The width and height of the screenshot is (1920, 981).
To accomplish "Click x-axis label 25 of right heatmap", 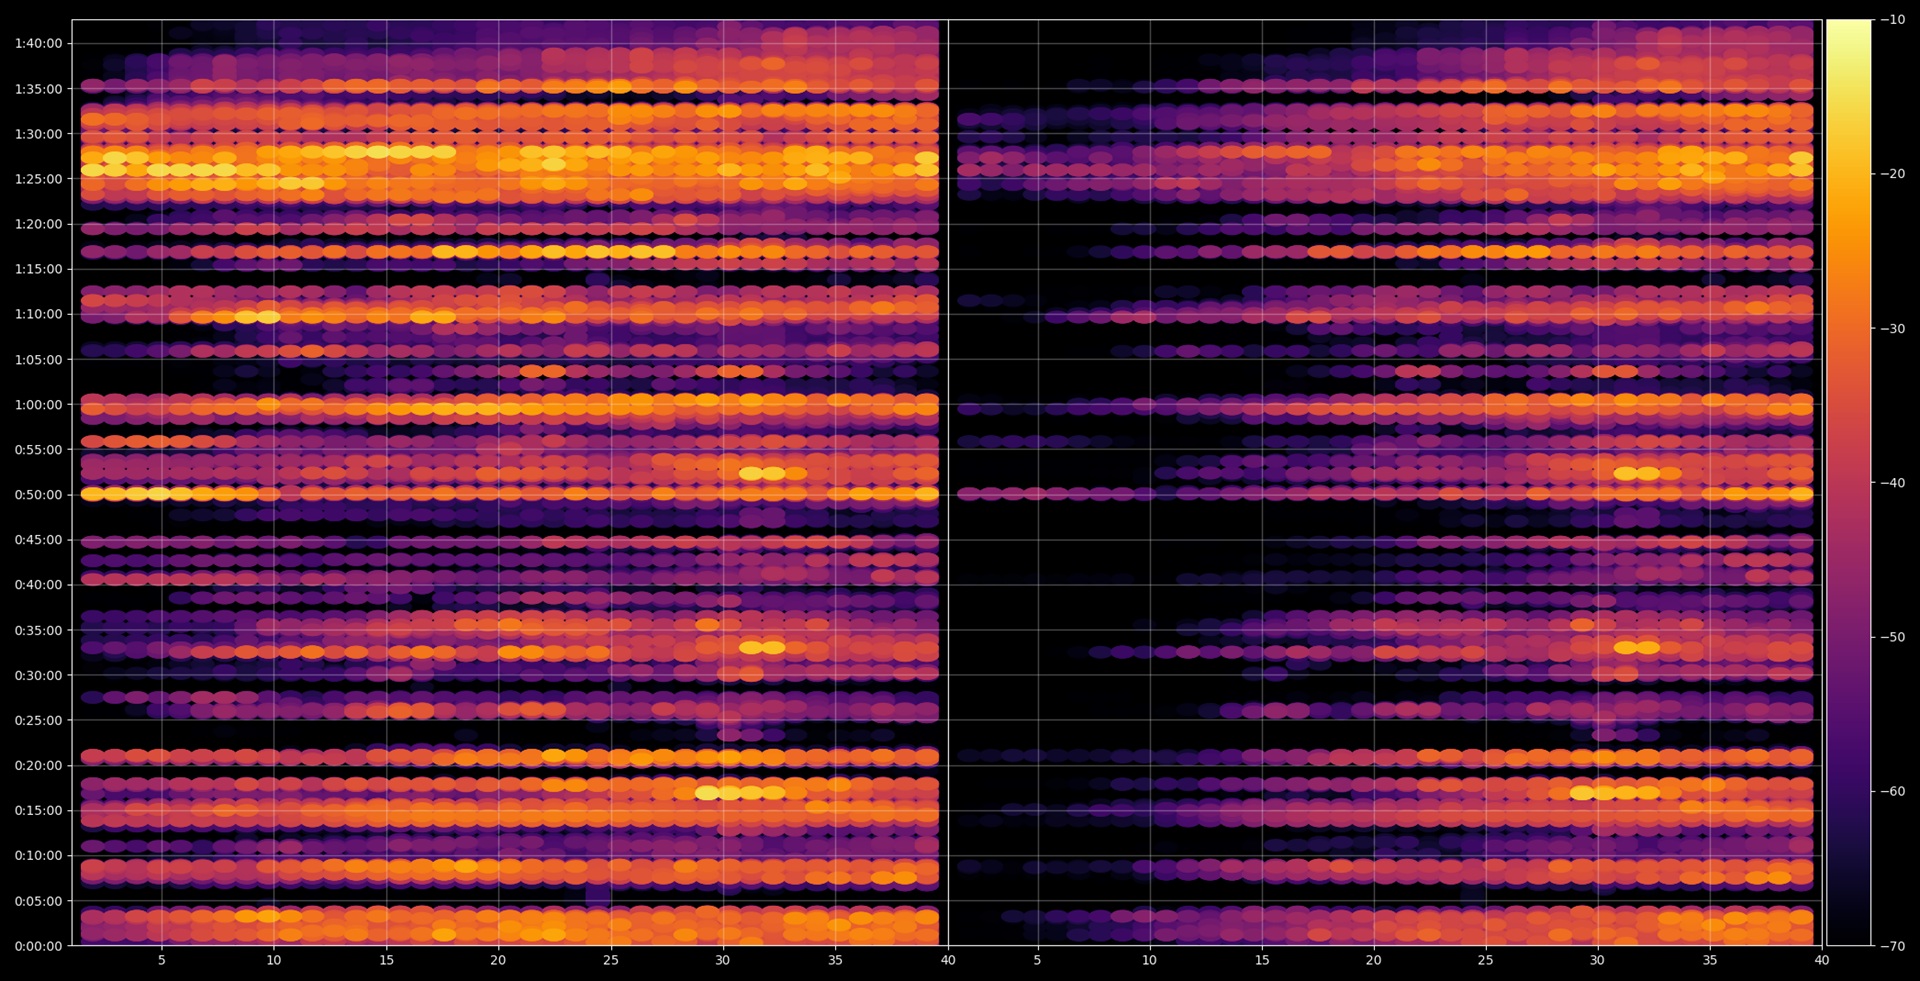I will pos(1486,960).
